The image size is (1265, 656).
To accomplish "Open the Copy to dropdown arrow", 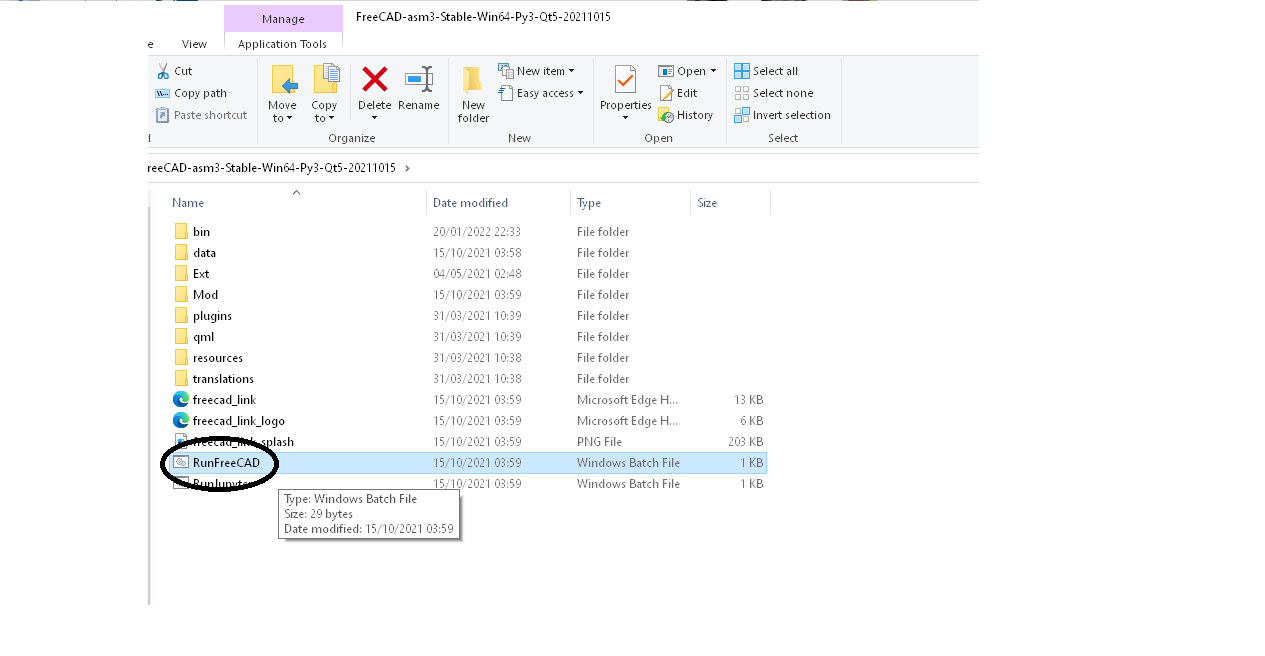I will 331,118.
